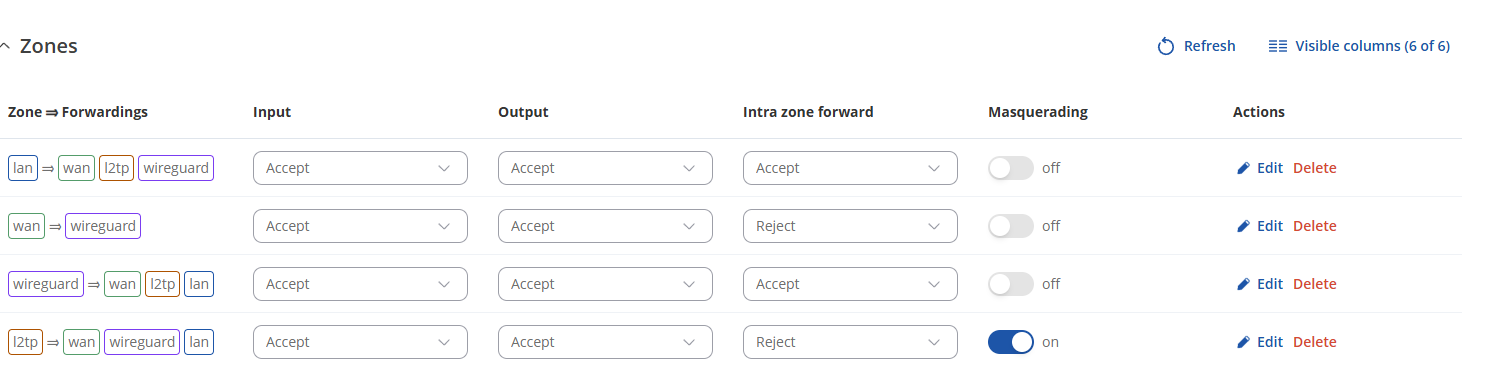Collapse the Zones section chevron
This screenshot has width=1491, height=373.
point(6,47)
